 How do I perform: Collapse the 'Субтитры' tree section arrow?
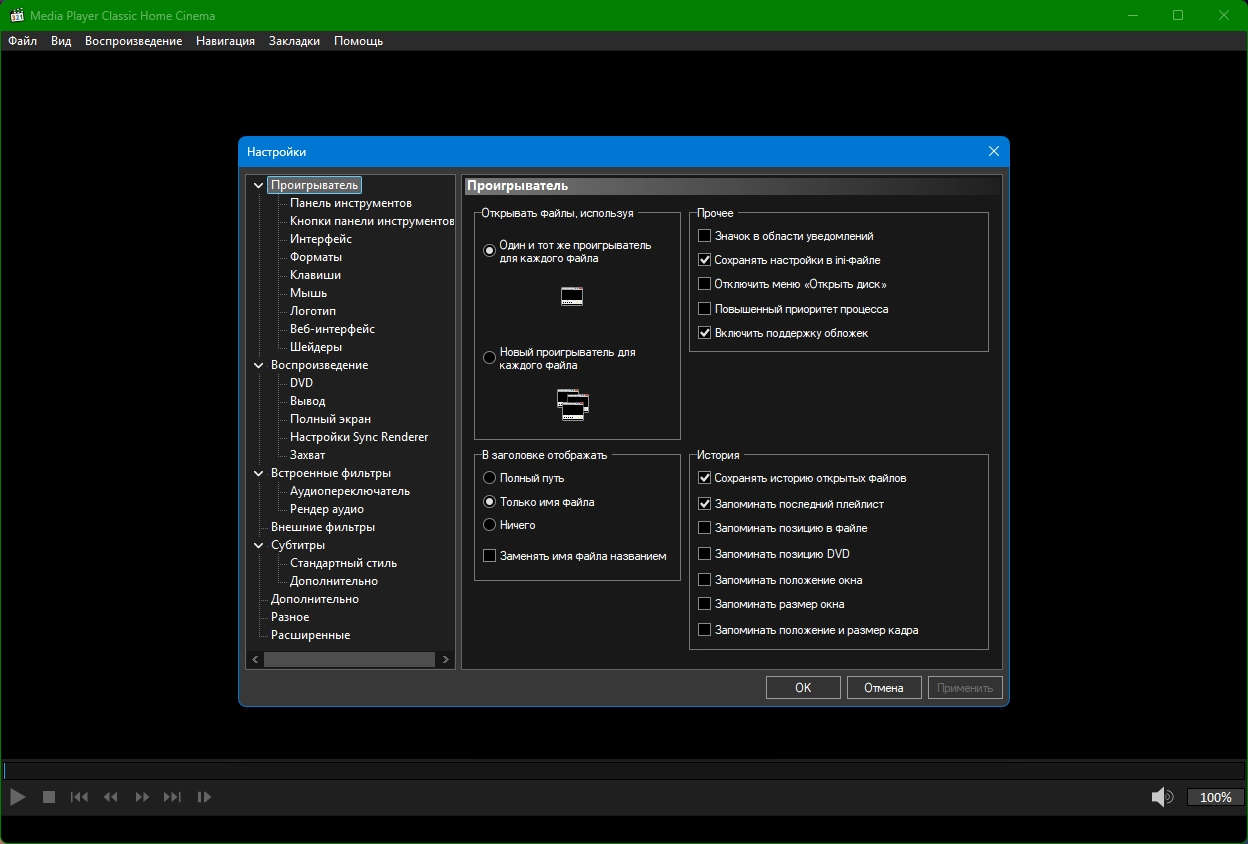pyautogui.click(x=259, y=546)
